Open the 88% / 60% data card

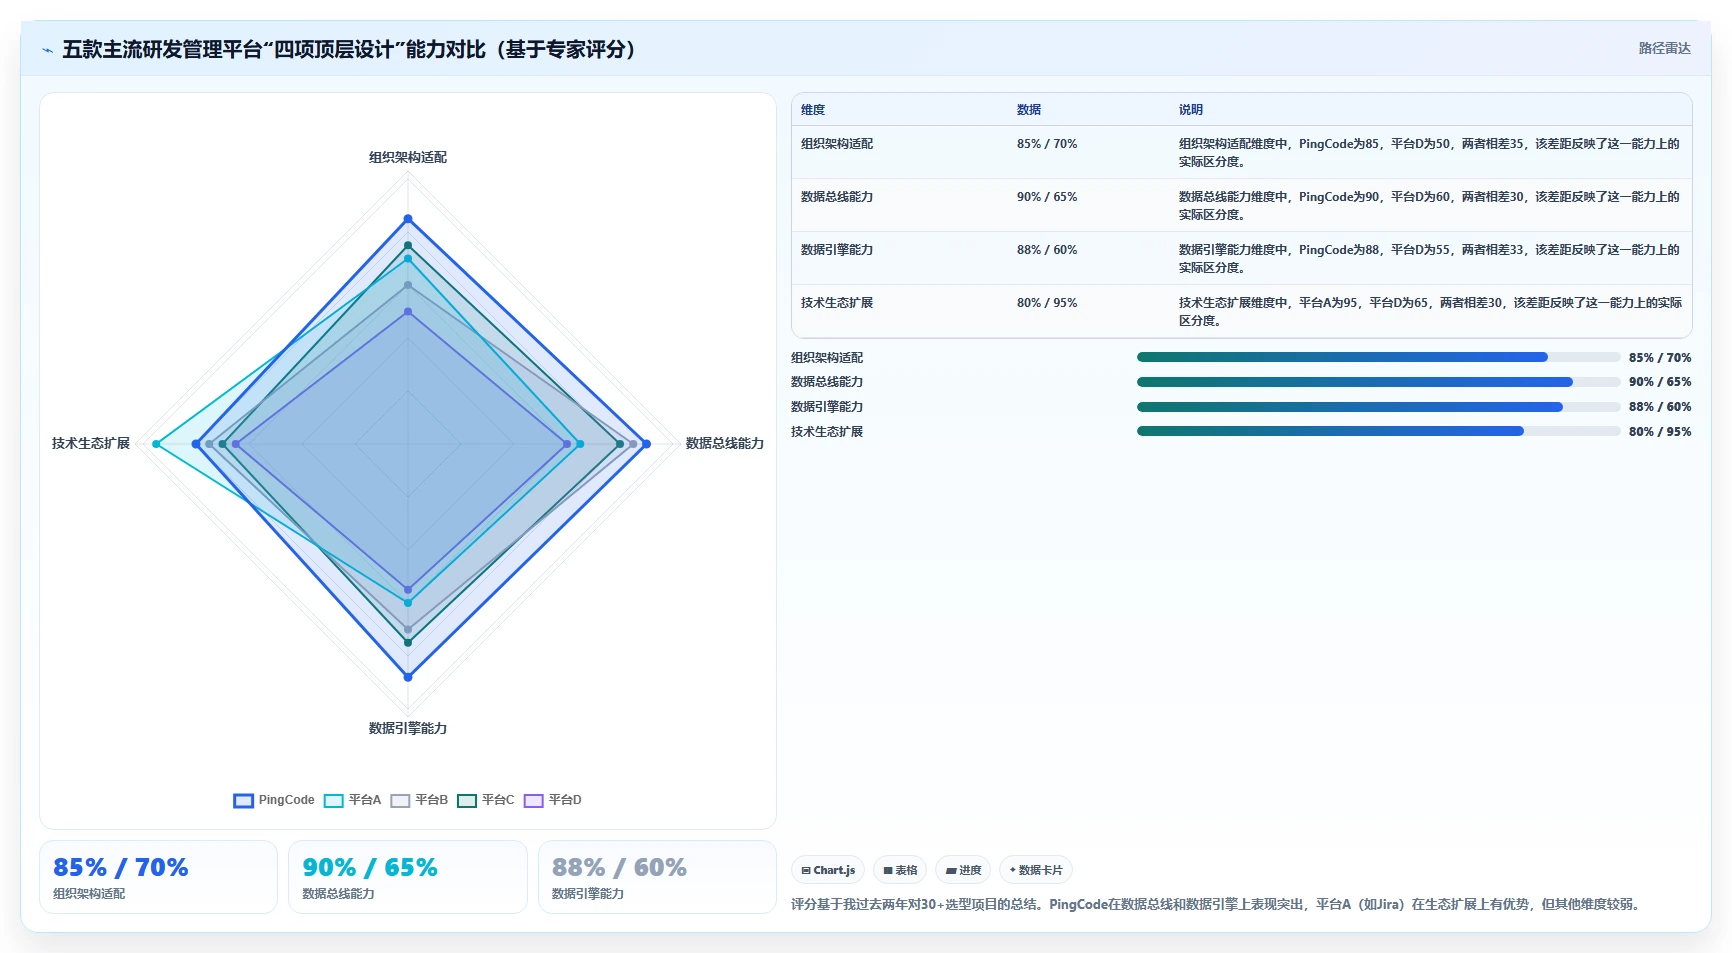coord(657,877)
